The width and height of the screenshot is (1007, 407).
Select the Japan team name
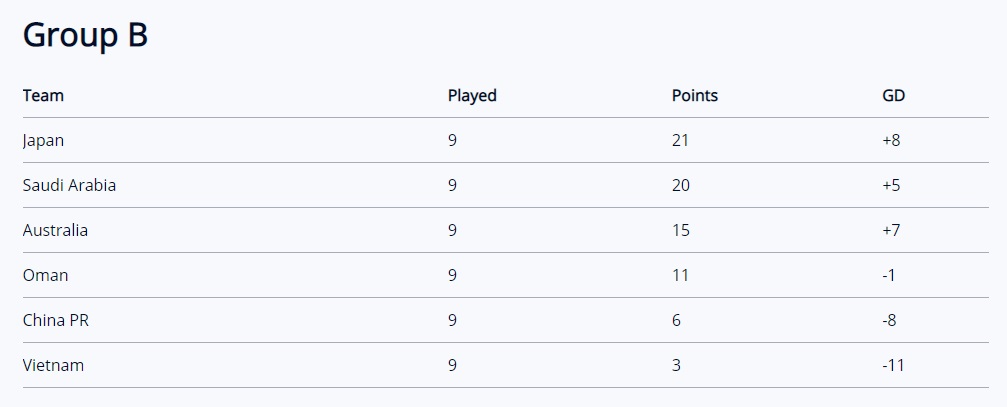pyautogui.click(x=43, y=141)
